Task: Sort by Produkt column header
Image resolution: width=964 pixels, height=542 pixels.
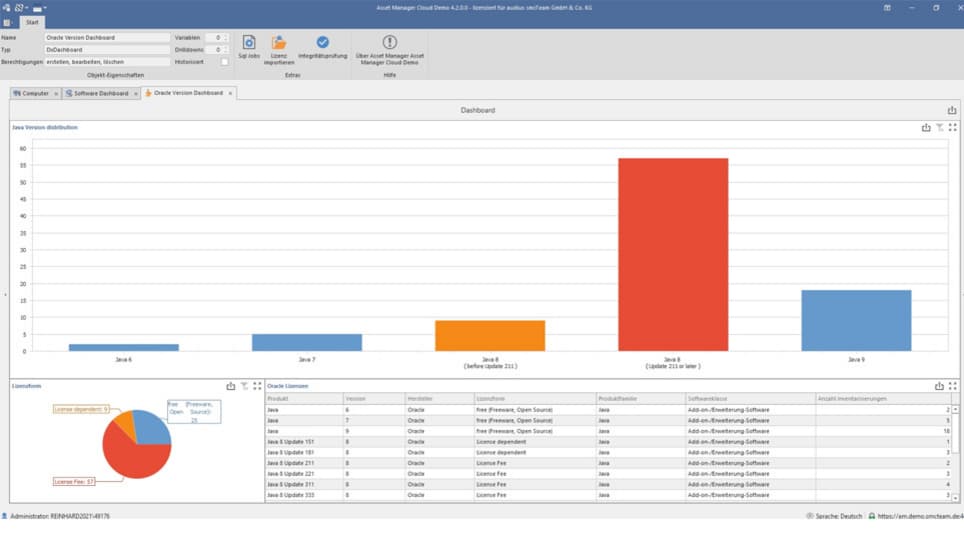Action: (x=304, y=399)
